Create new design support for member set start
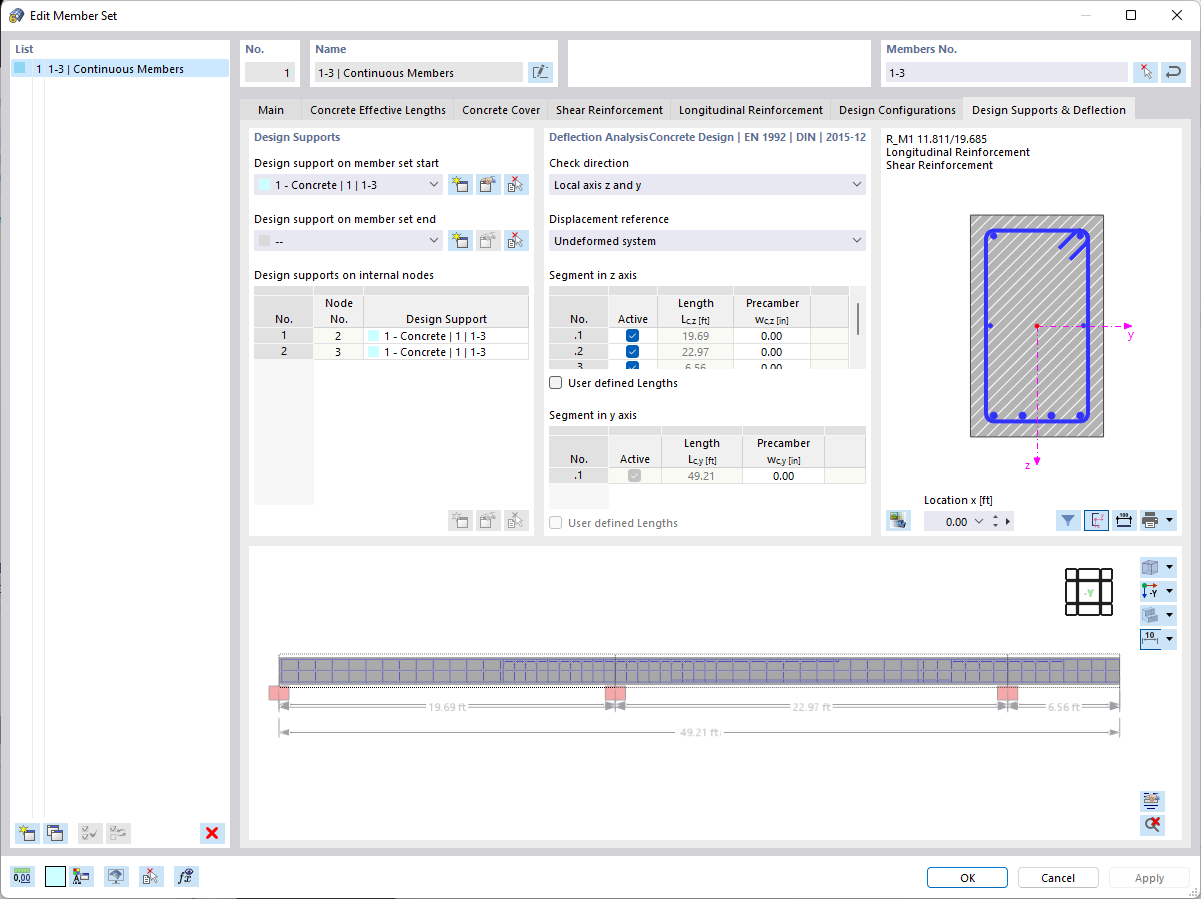This screenshot has width=1201, height=899. click(460, 184)
